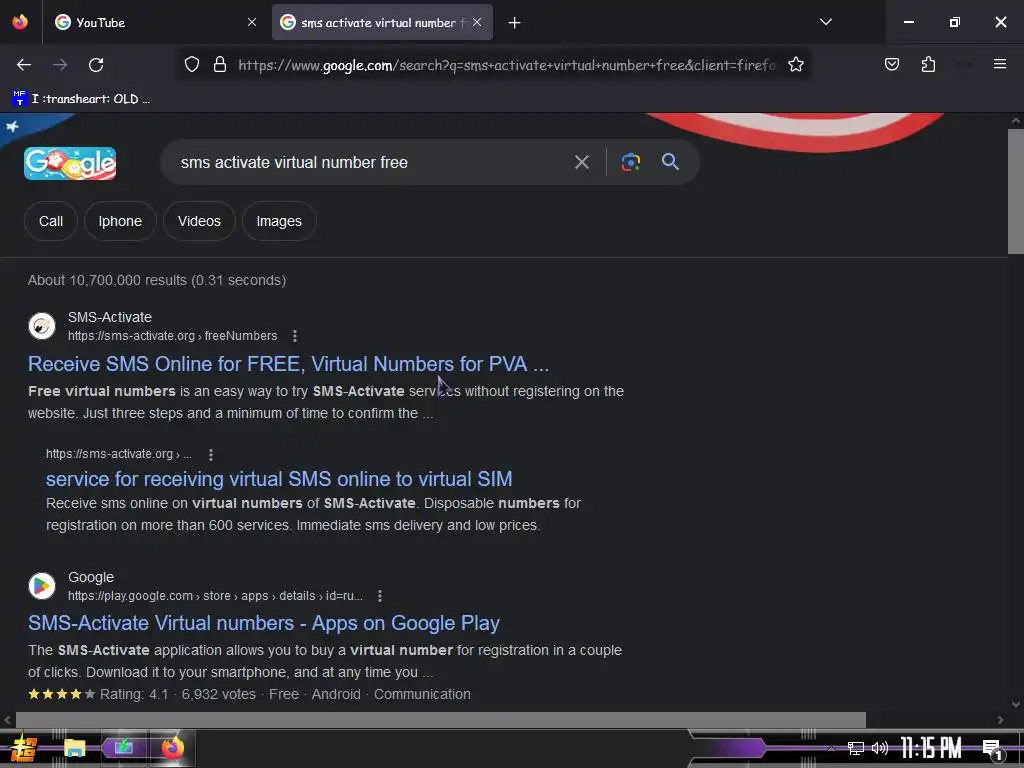The height and width of the screenshot is (768, 1024).
Task: Open service for receiving virtual SMS link
Action: (x=279, y=479)
